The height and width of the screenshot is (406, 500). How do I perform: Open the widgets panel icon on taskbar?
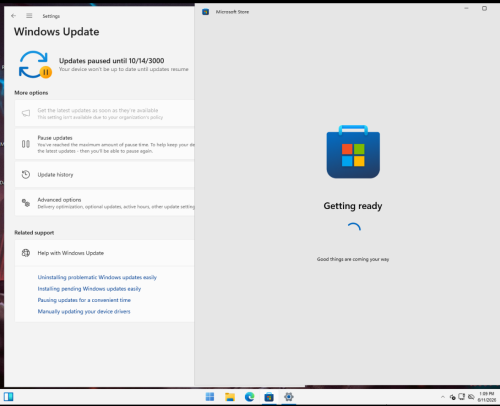(x=9, y=397)
